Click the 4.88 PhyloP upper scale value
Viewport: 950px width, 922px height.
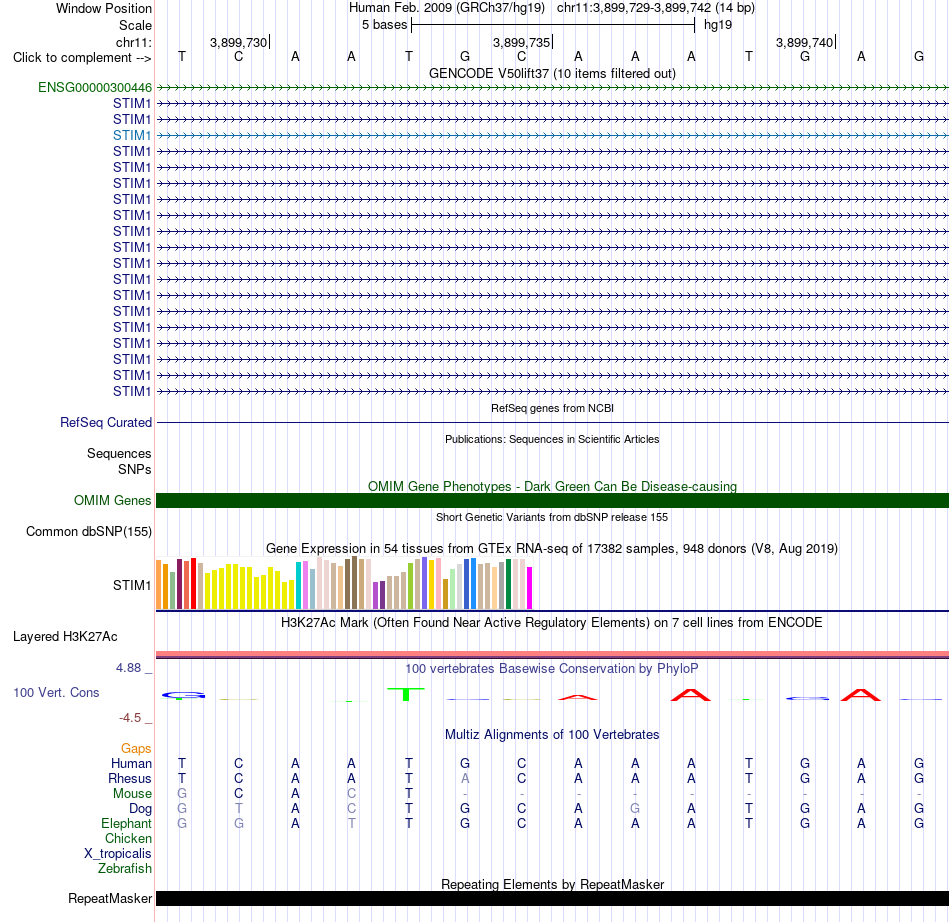pyautogui.click(x=128, y=668)
